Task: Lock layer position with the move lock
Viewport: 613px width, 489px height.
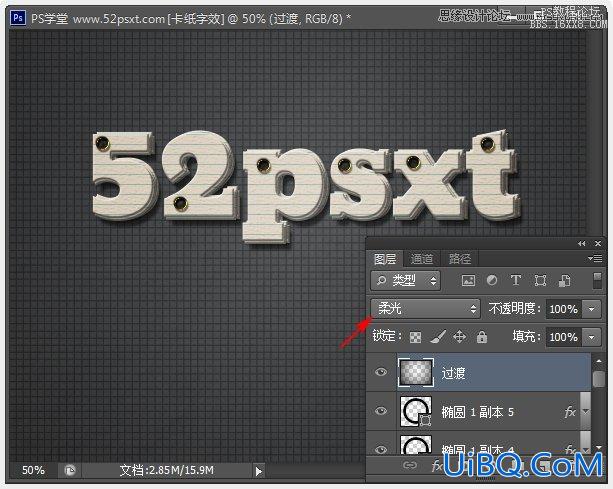Action: point(459,337)
